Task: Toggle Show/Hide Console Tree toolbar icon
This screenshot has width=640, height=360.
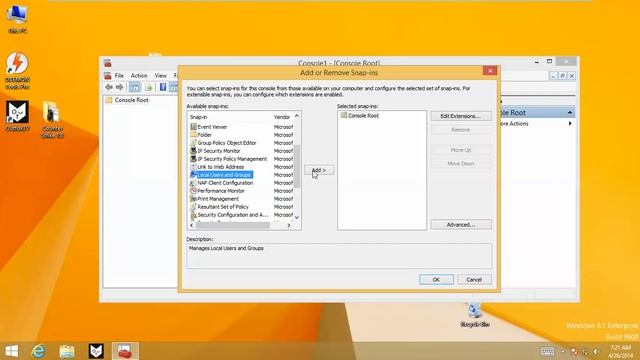Action: [x=135, y=87]
